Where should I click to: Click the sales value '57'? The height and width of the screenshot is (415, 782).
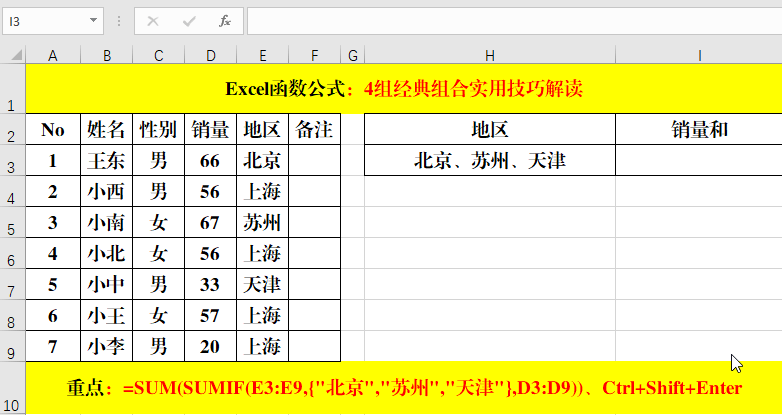(210, 315)
